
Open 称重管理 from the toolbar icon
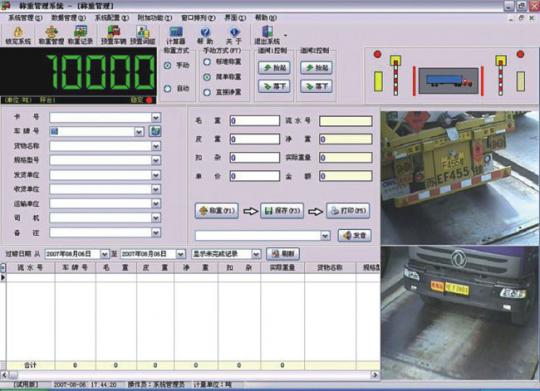[51, 32]
